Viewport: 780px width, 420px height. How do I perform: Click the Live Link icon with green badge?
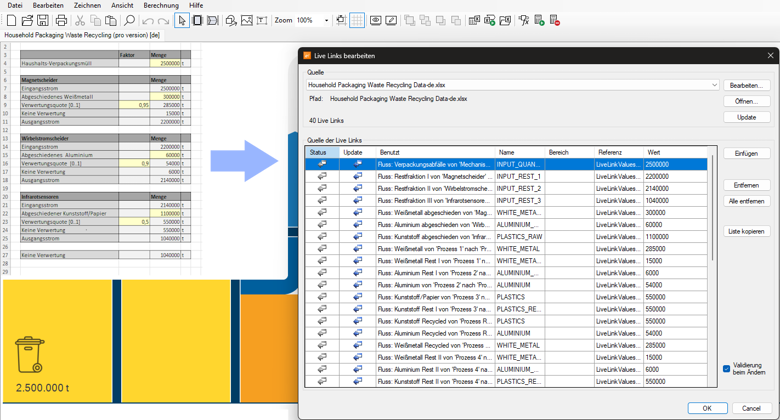489,20
